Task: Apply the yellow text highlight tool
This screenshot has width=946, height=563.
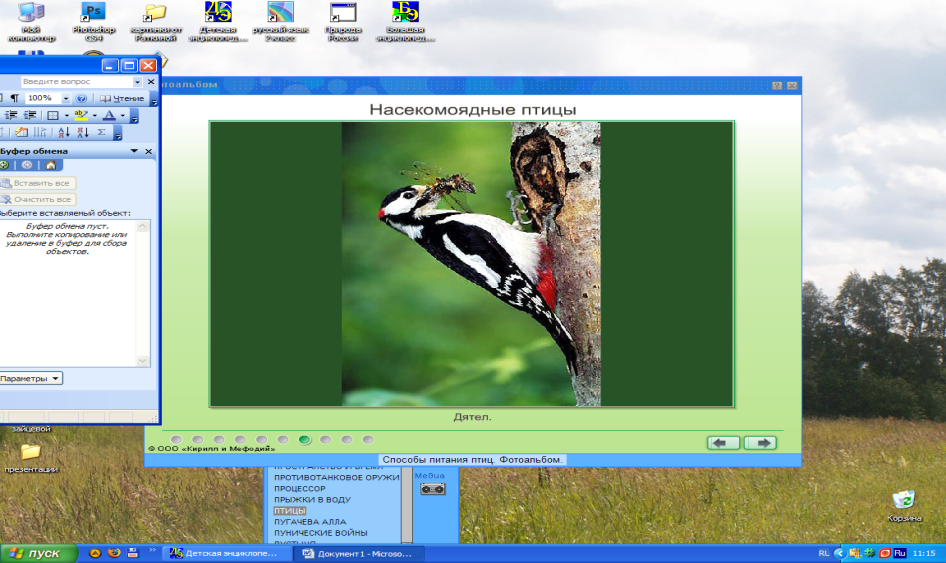Action: 81,115
